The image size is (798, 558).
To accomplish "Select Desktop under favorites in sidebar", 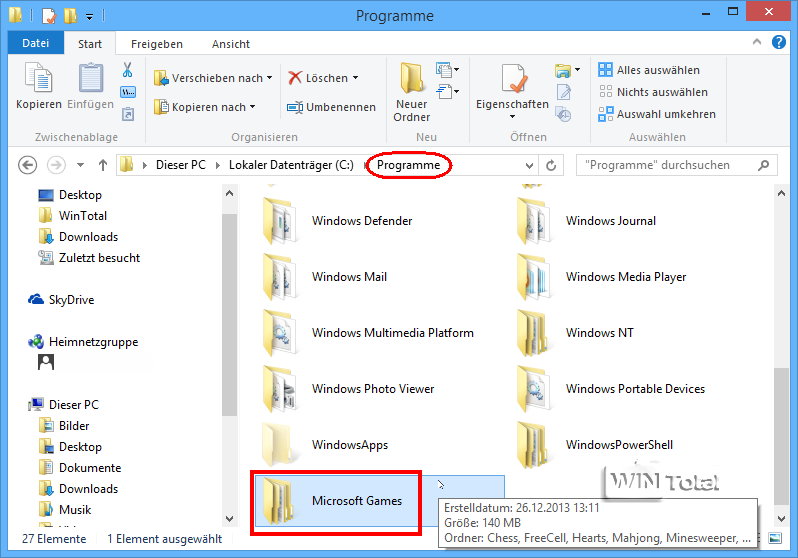I will tap(70, 195).
